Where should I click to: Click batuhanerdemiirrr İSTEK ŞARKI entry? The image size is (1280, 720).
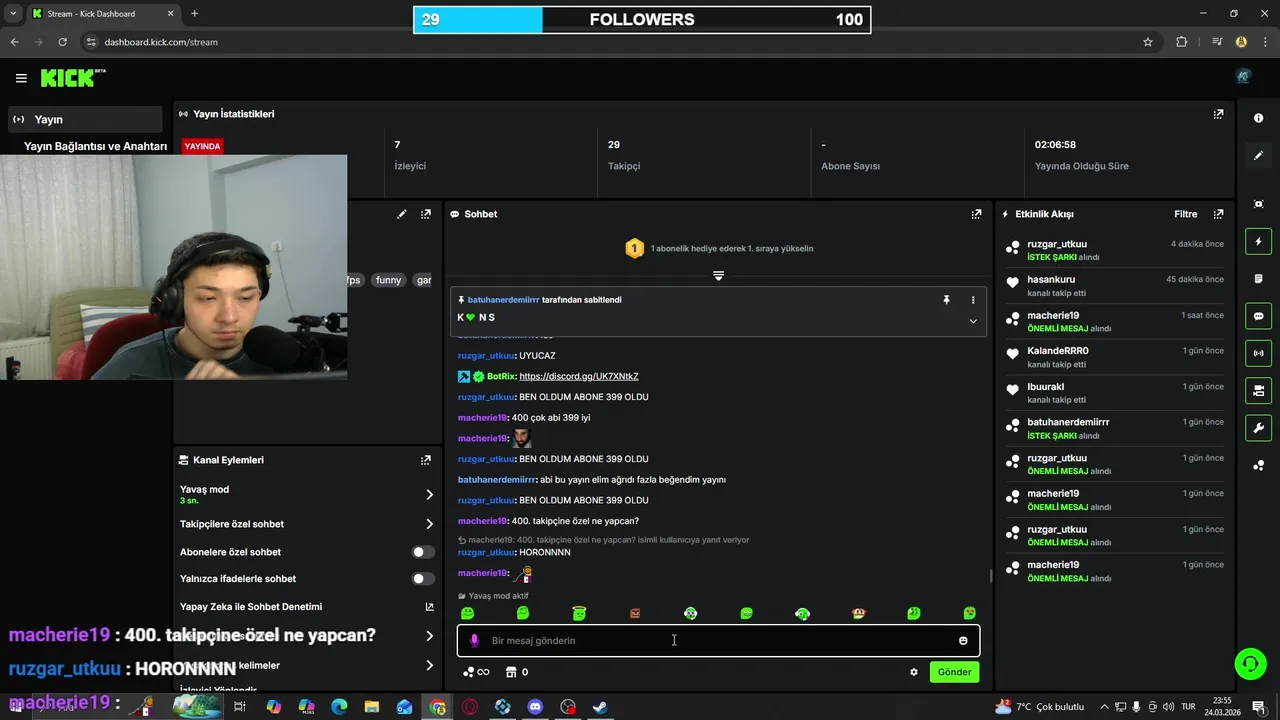1115,429
